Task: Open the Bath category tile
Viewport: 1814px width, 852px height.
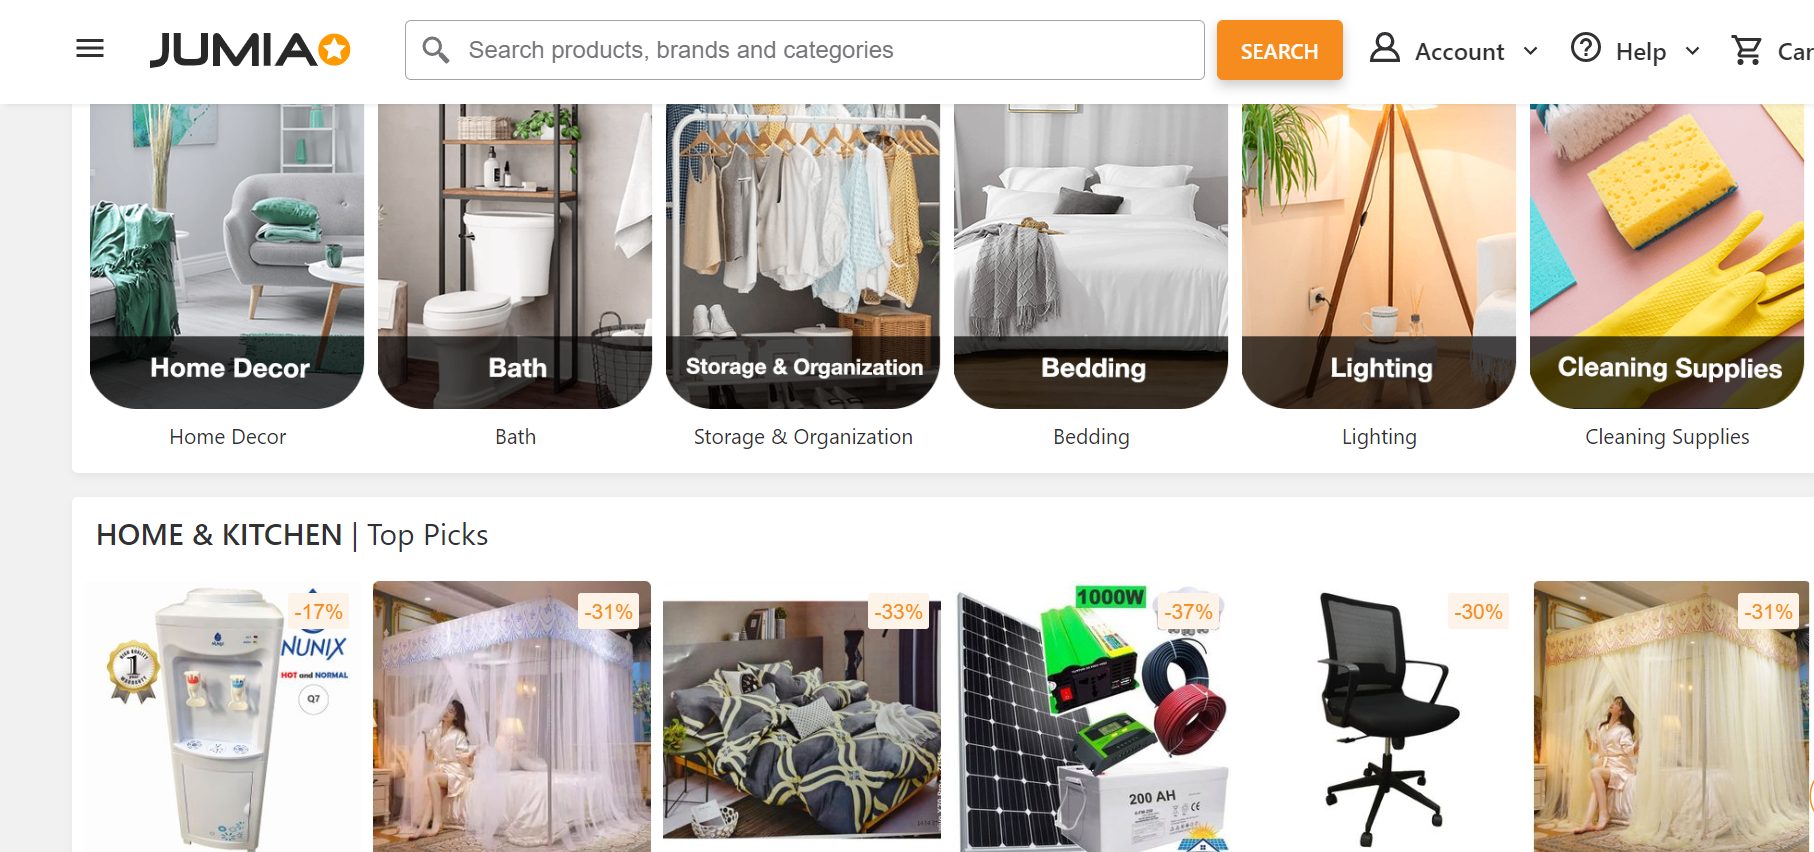Action: 515,256
